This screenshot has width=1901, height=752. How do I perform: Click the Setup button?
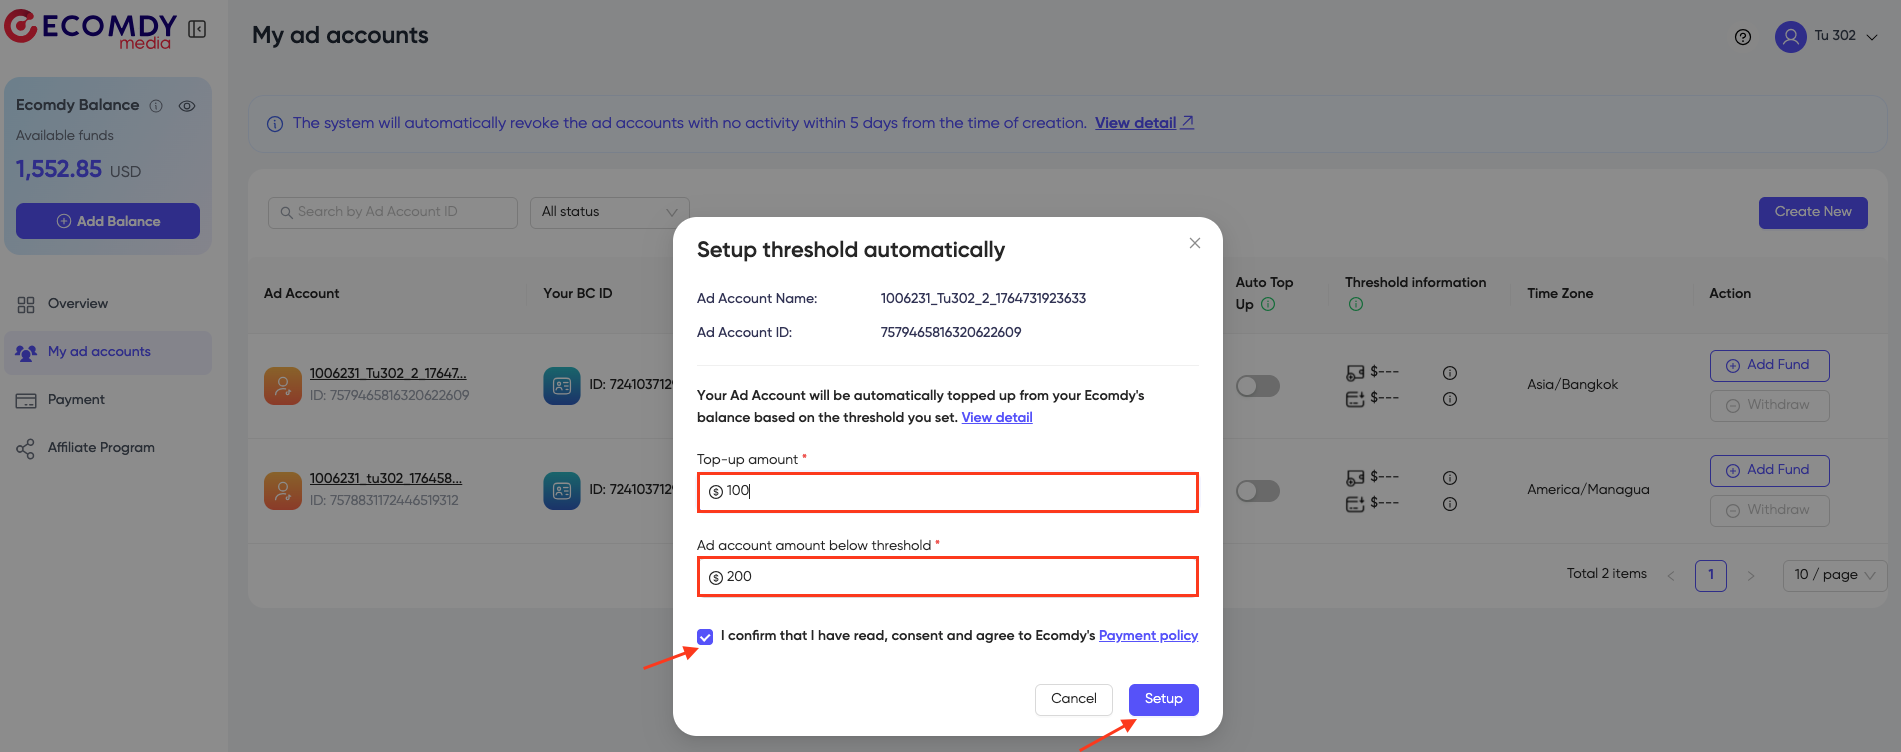pyautogui.click(x=1163, y=699)
